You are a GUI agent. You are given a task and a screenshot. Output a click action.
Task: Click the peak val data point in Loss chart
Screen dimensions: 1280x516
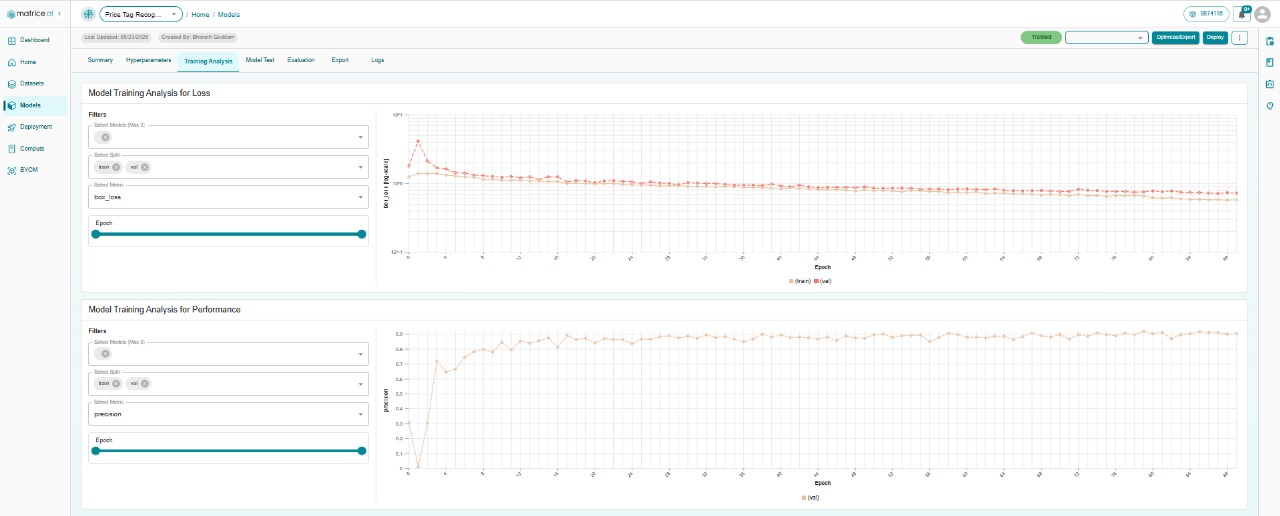click(x=418, y=141)
